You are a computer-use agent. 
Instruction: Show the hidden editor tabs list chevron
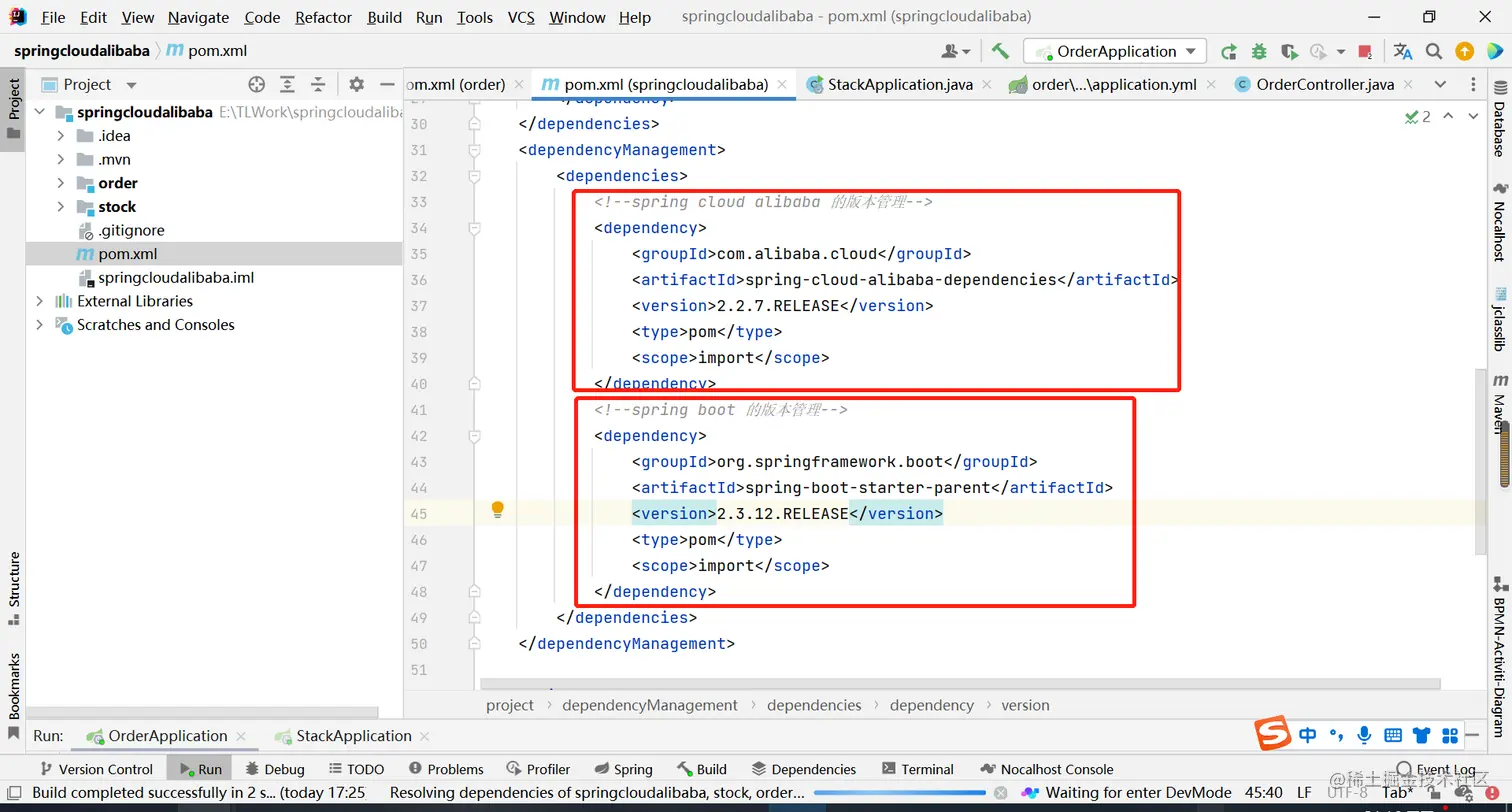click(1440, 85)
